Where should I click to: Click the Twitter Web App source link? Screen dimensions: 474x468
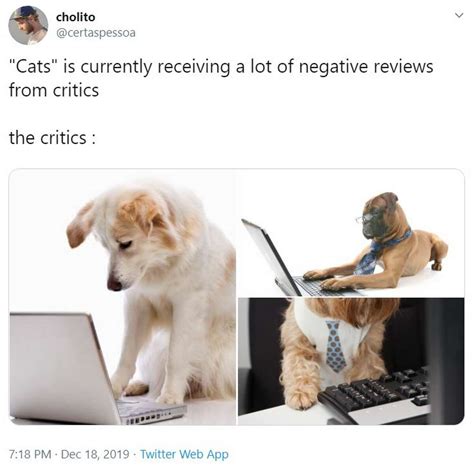click(184, 454)
